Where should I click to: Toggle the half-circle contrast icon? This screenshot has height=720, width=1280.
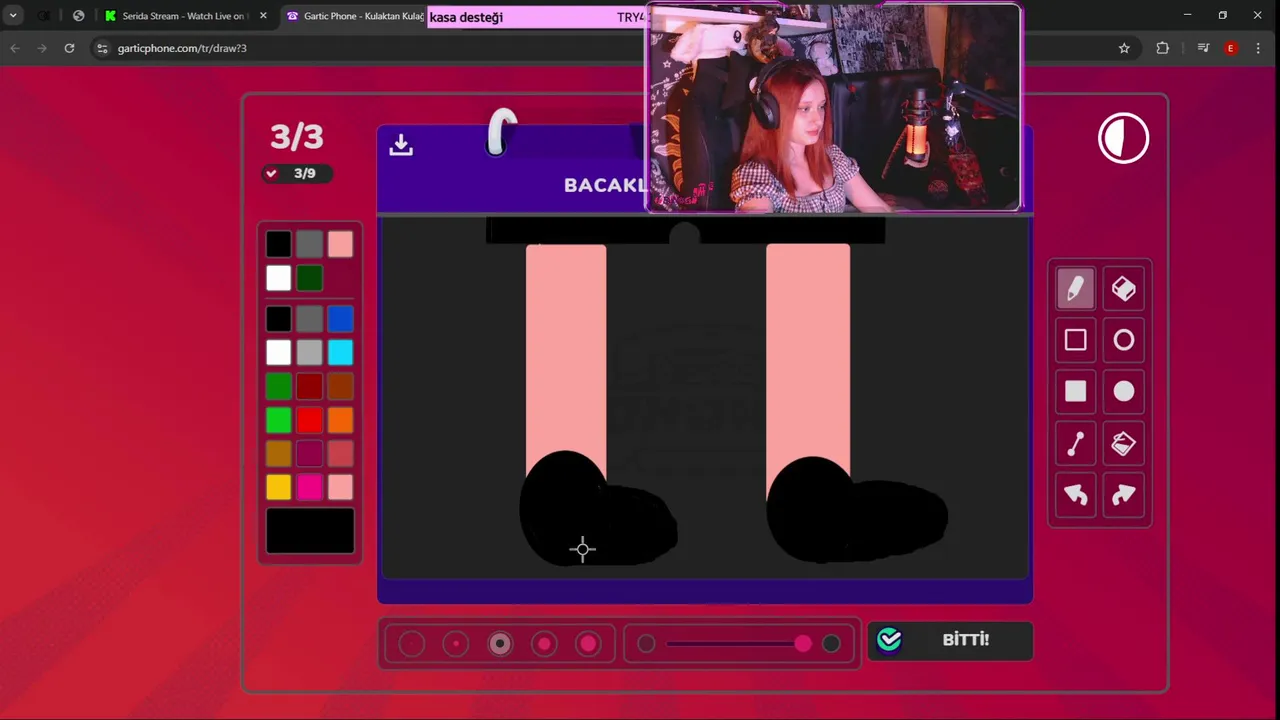pyautogui.click(x=1123, y=138)
